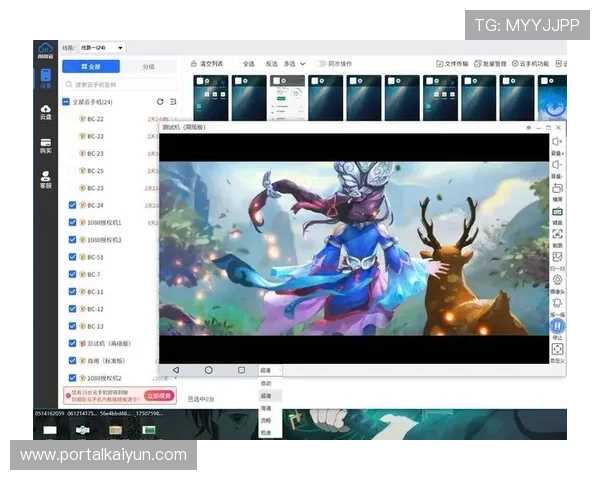Uncheck the BC-13 device checkbox
600x480 pixels.
click(x=72, y=326)
